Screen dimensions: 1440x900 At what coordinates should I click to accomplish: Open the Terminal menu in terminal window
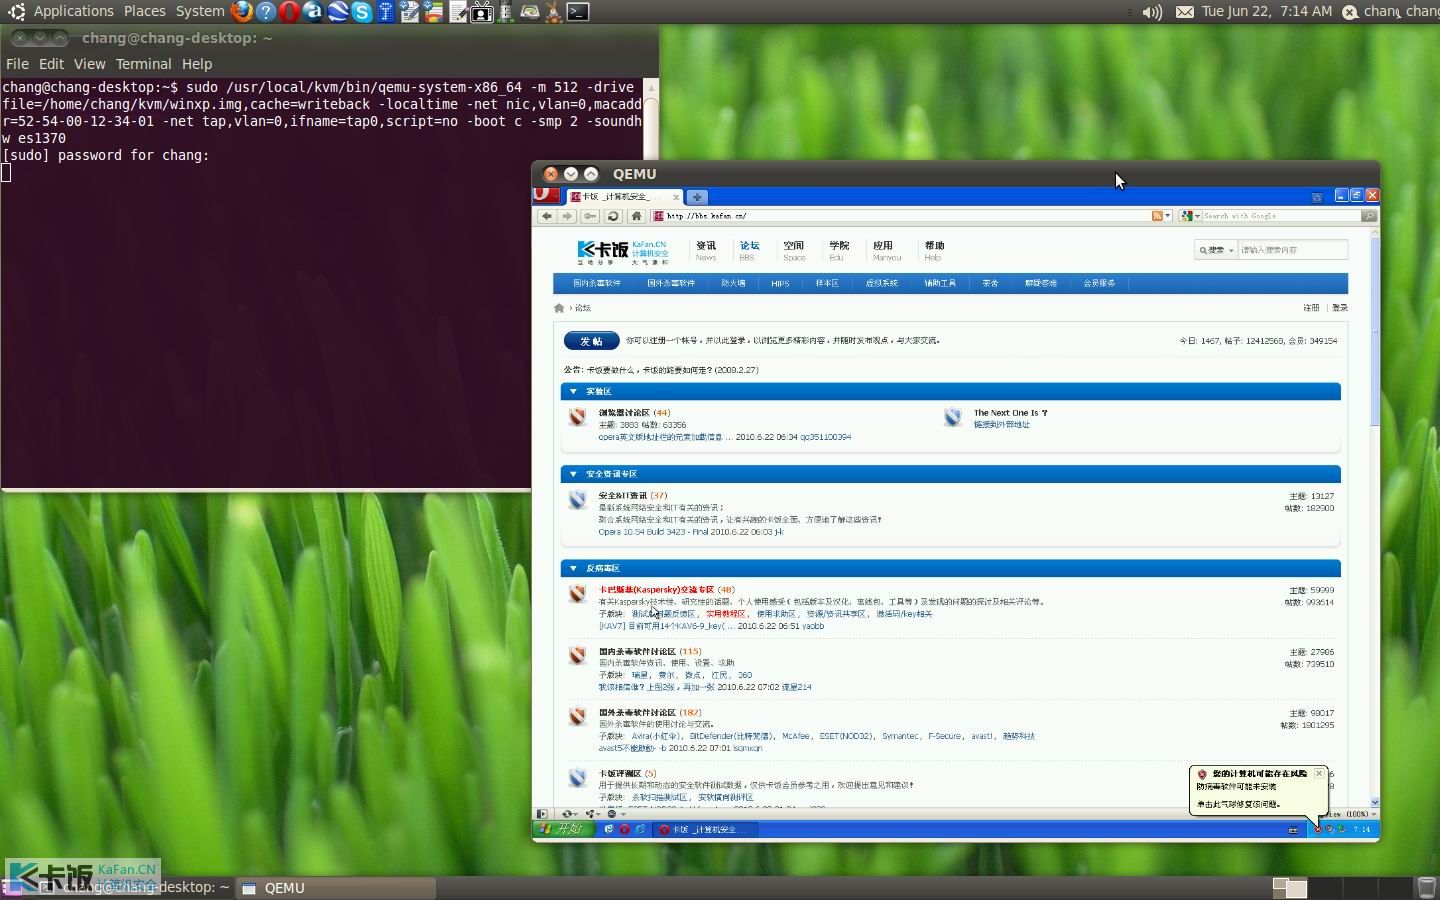tap(143, 63)
